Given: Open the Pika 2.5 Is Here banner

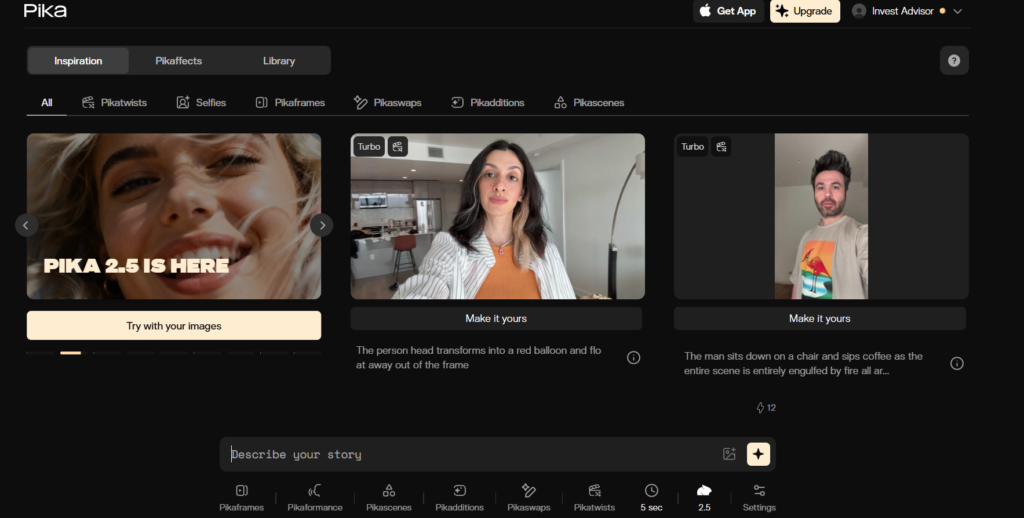Looking at the screenshot, I should coord(174,216).
